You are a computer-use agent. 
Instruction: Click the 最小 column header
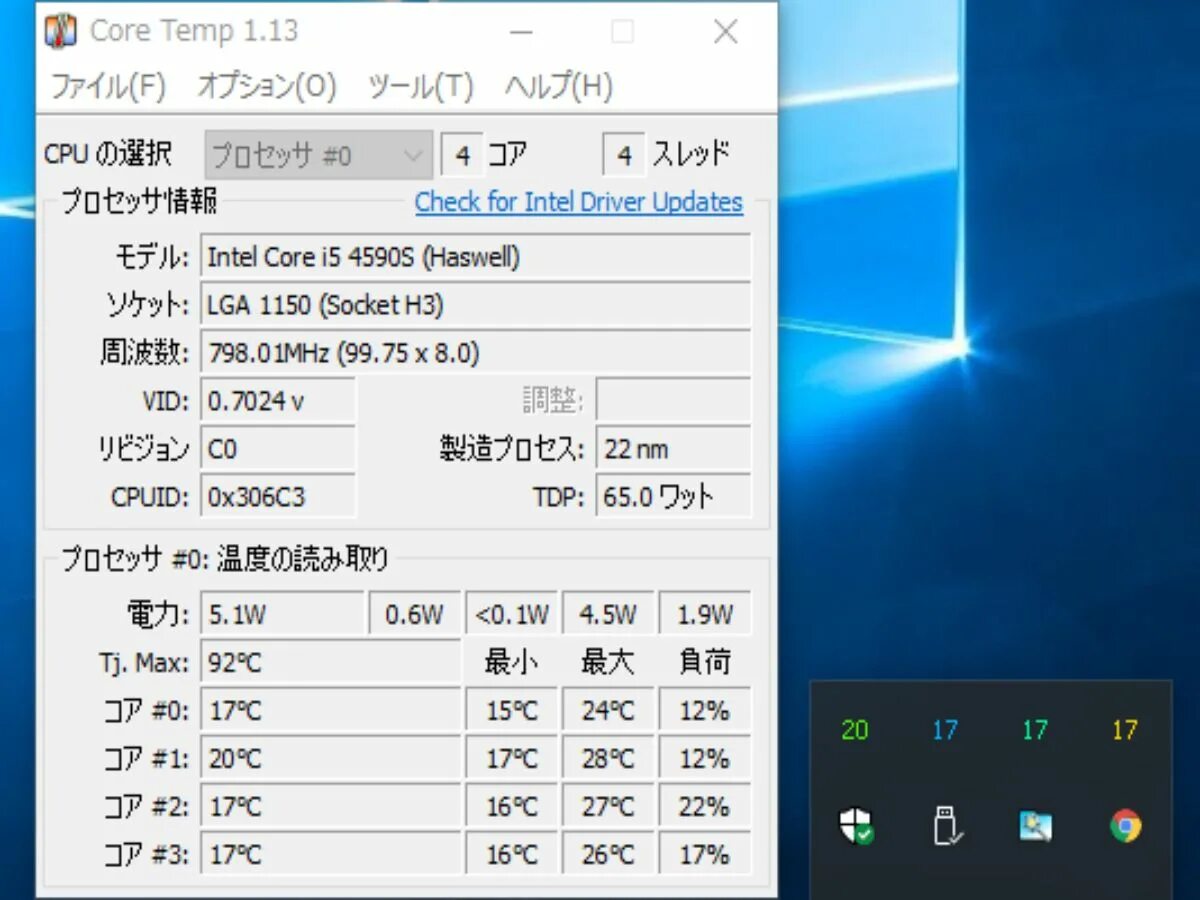pyautogui.click(x=511, y=662)
